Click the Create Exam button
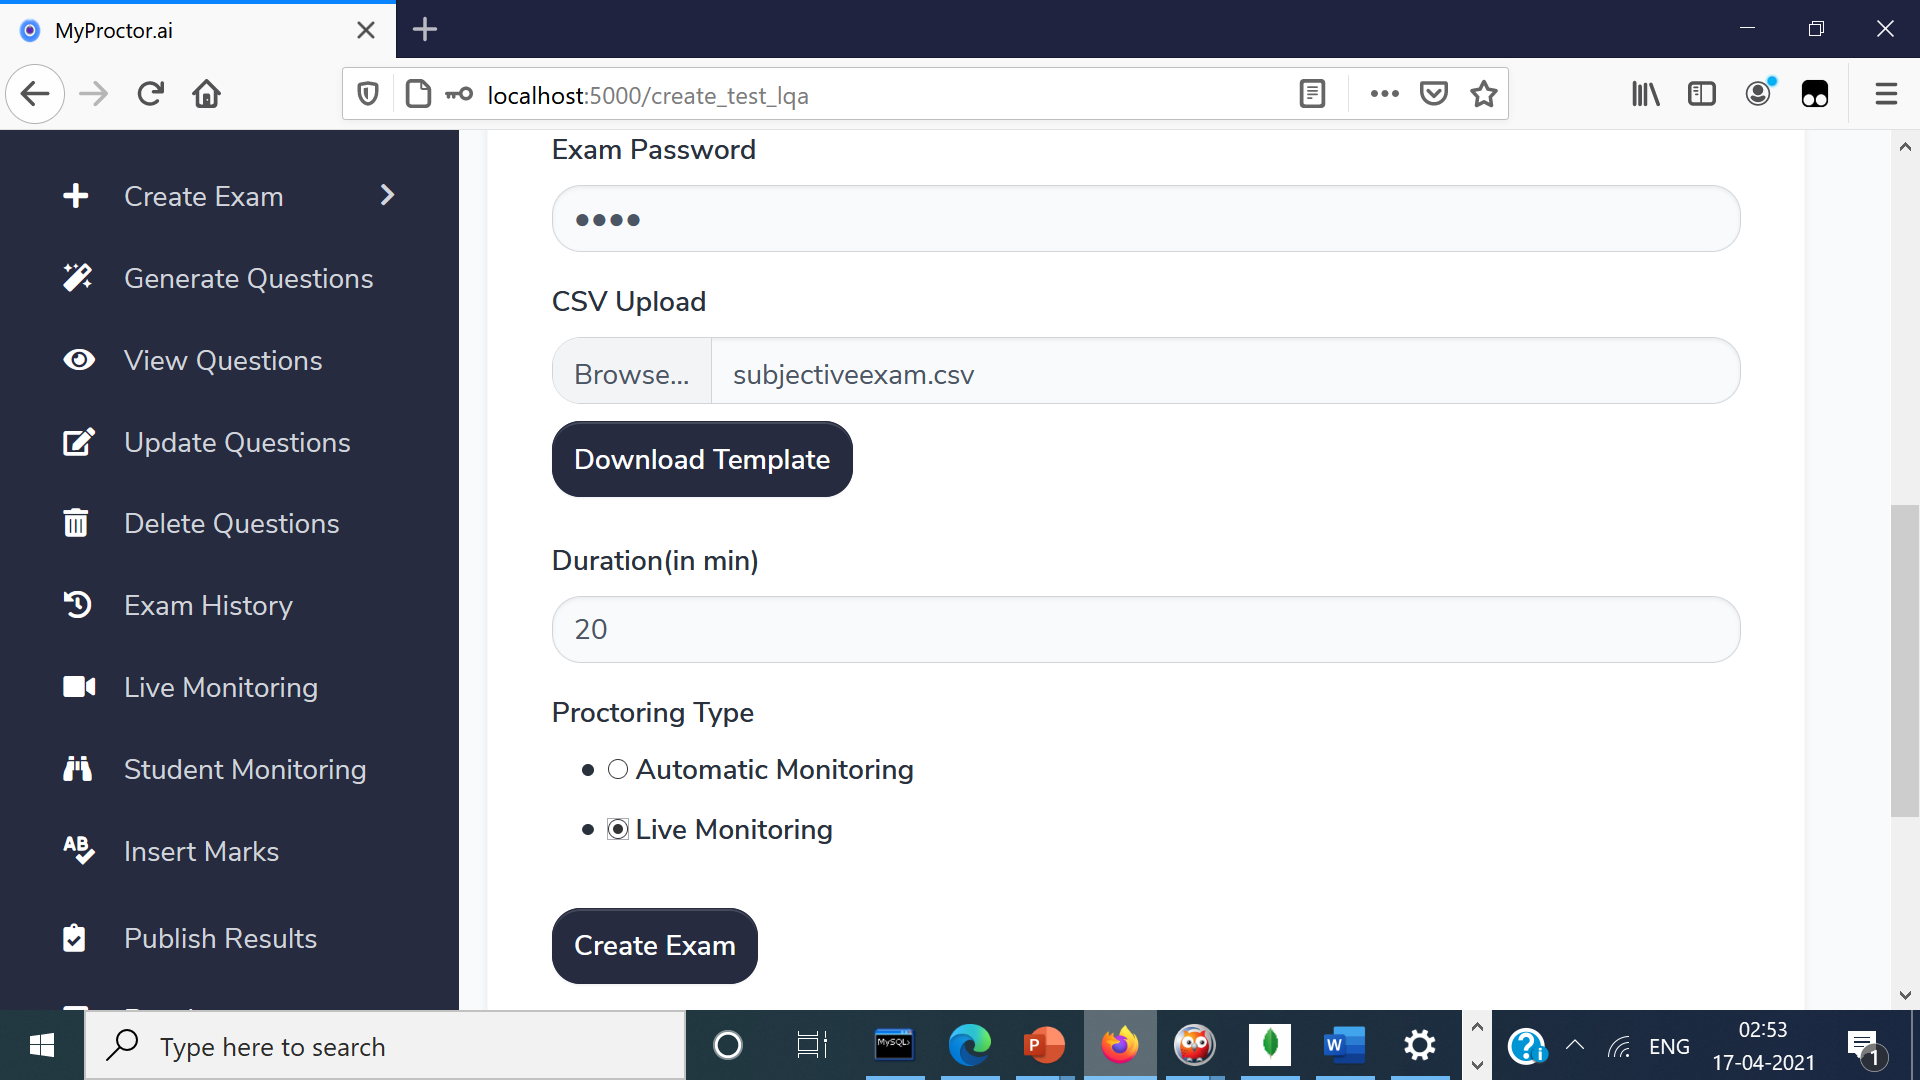 (655, 945)
